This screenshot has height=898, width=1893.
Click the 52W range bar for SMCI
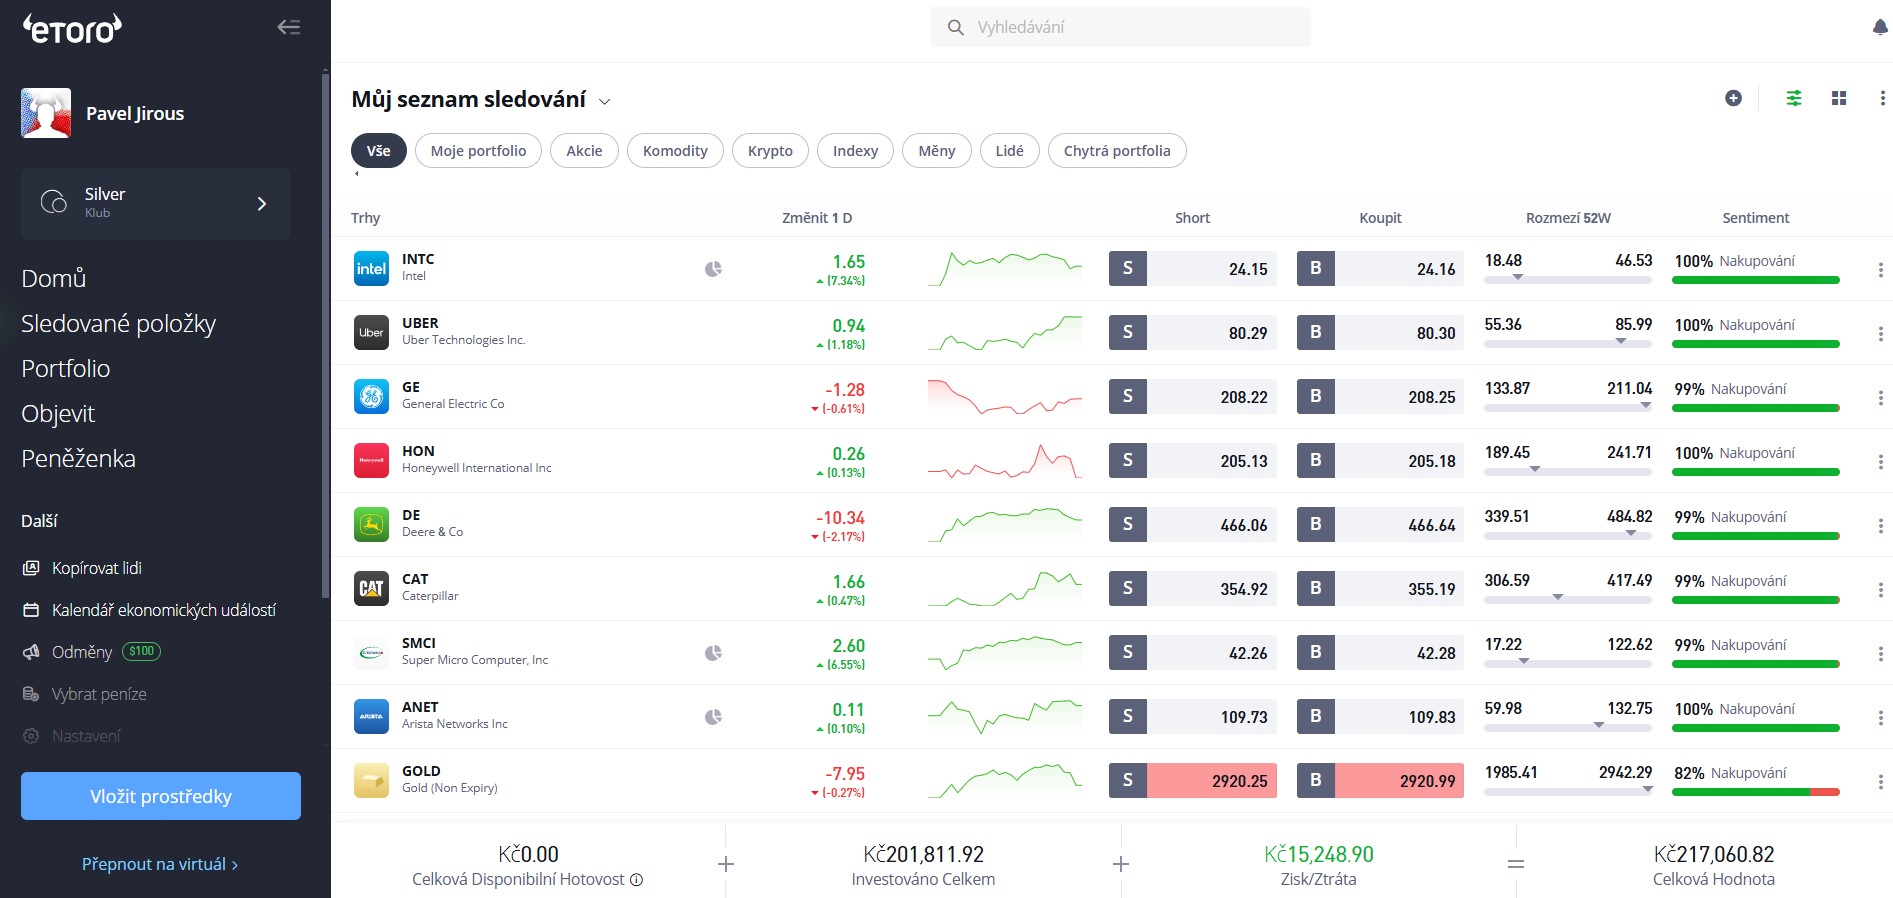[1568, 664]
